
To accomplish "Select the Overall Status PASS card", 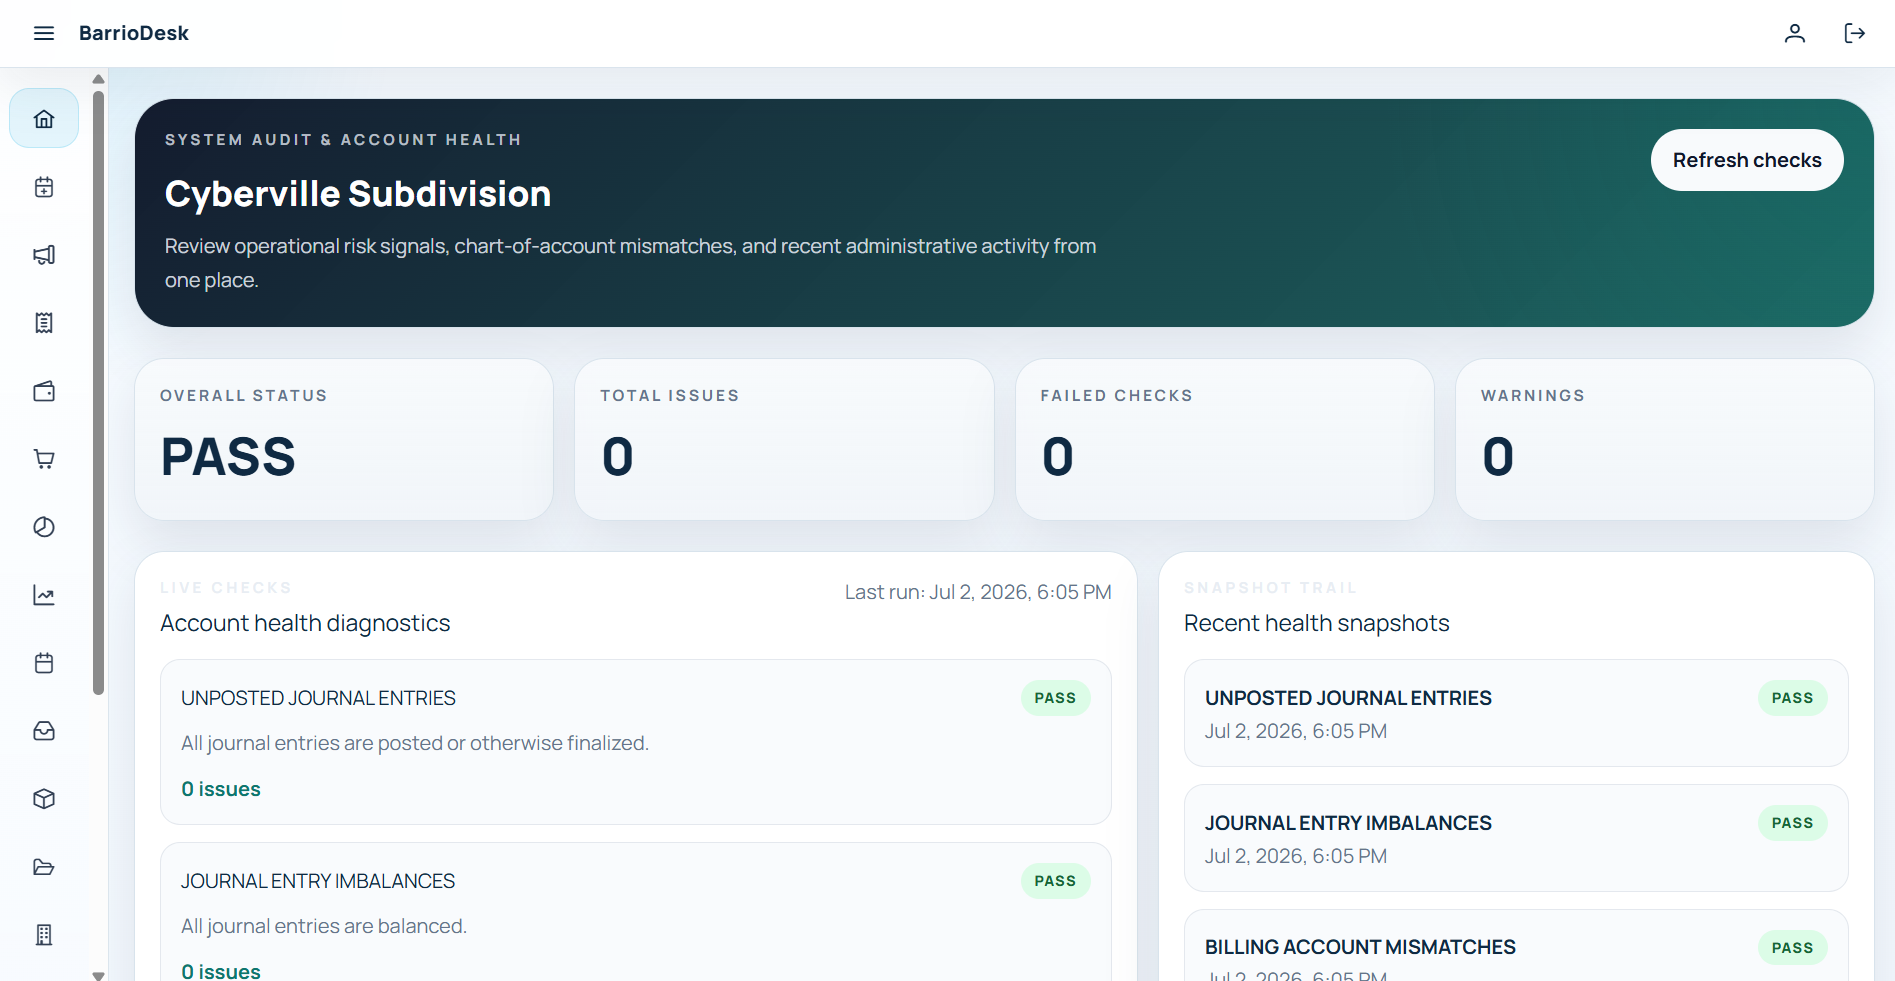I will [x=344, y=439].
